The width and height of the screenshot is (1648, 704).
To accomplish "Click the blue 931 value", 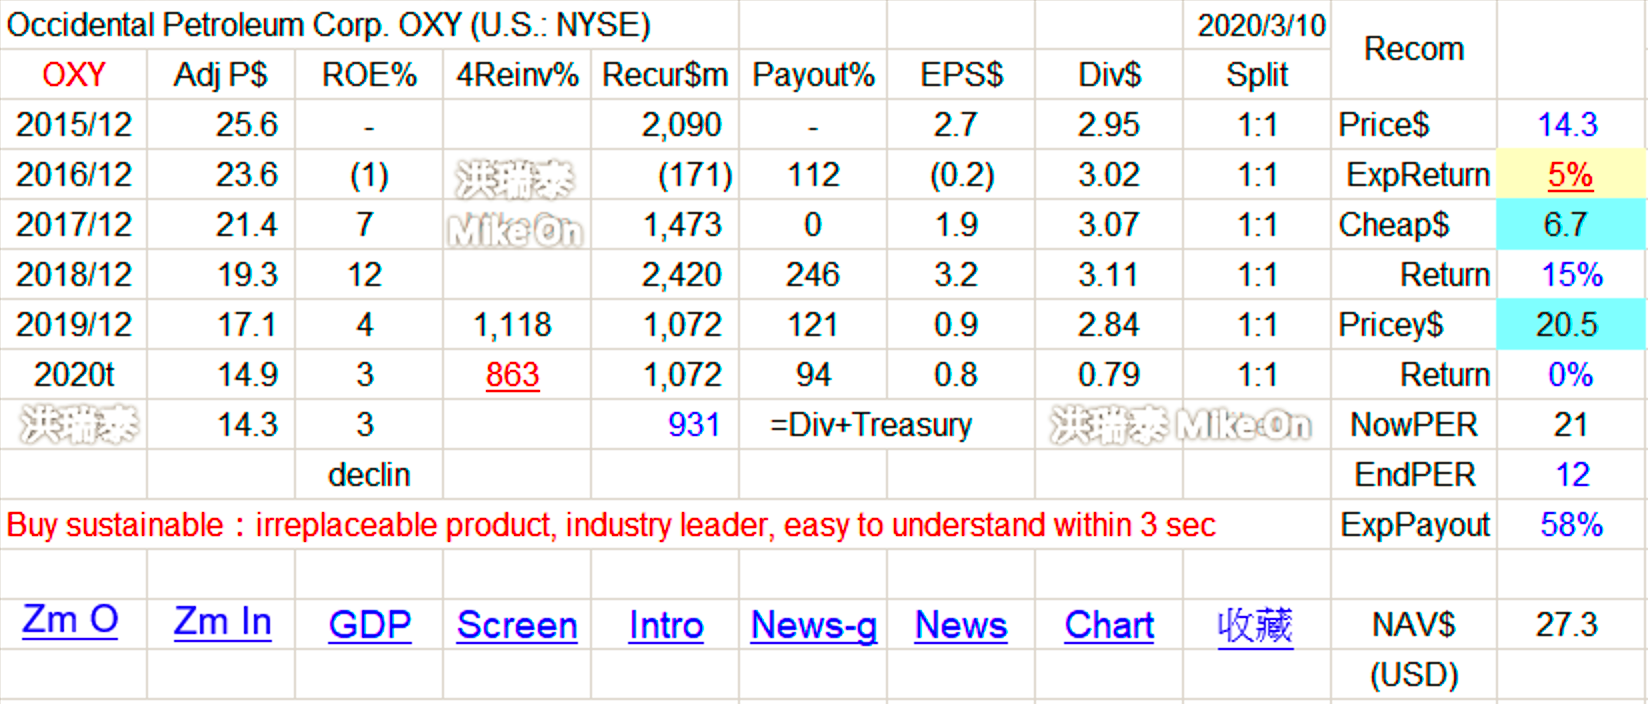I will [x=694, y=425].
